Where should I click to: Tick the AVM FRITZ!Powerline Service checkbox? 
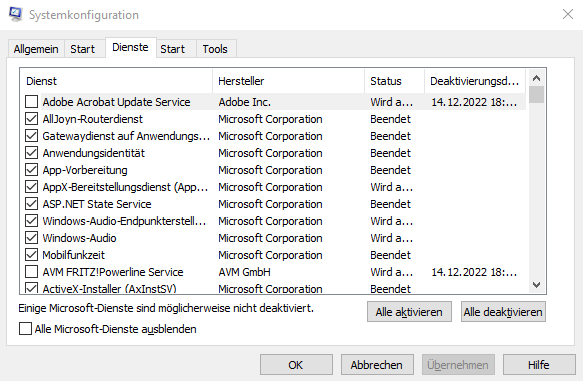tap(32, 272)
